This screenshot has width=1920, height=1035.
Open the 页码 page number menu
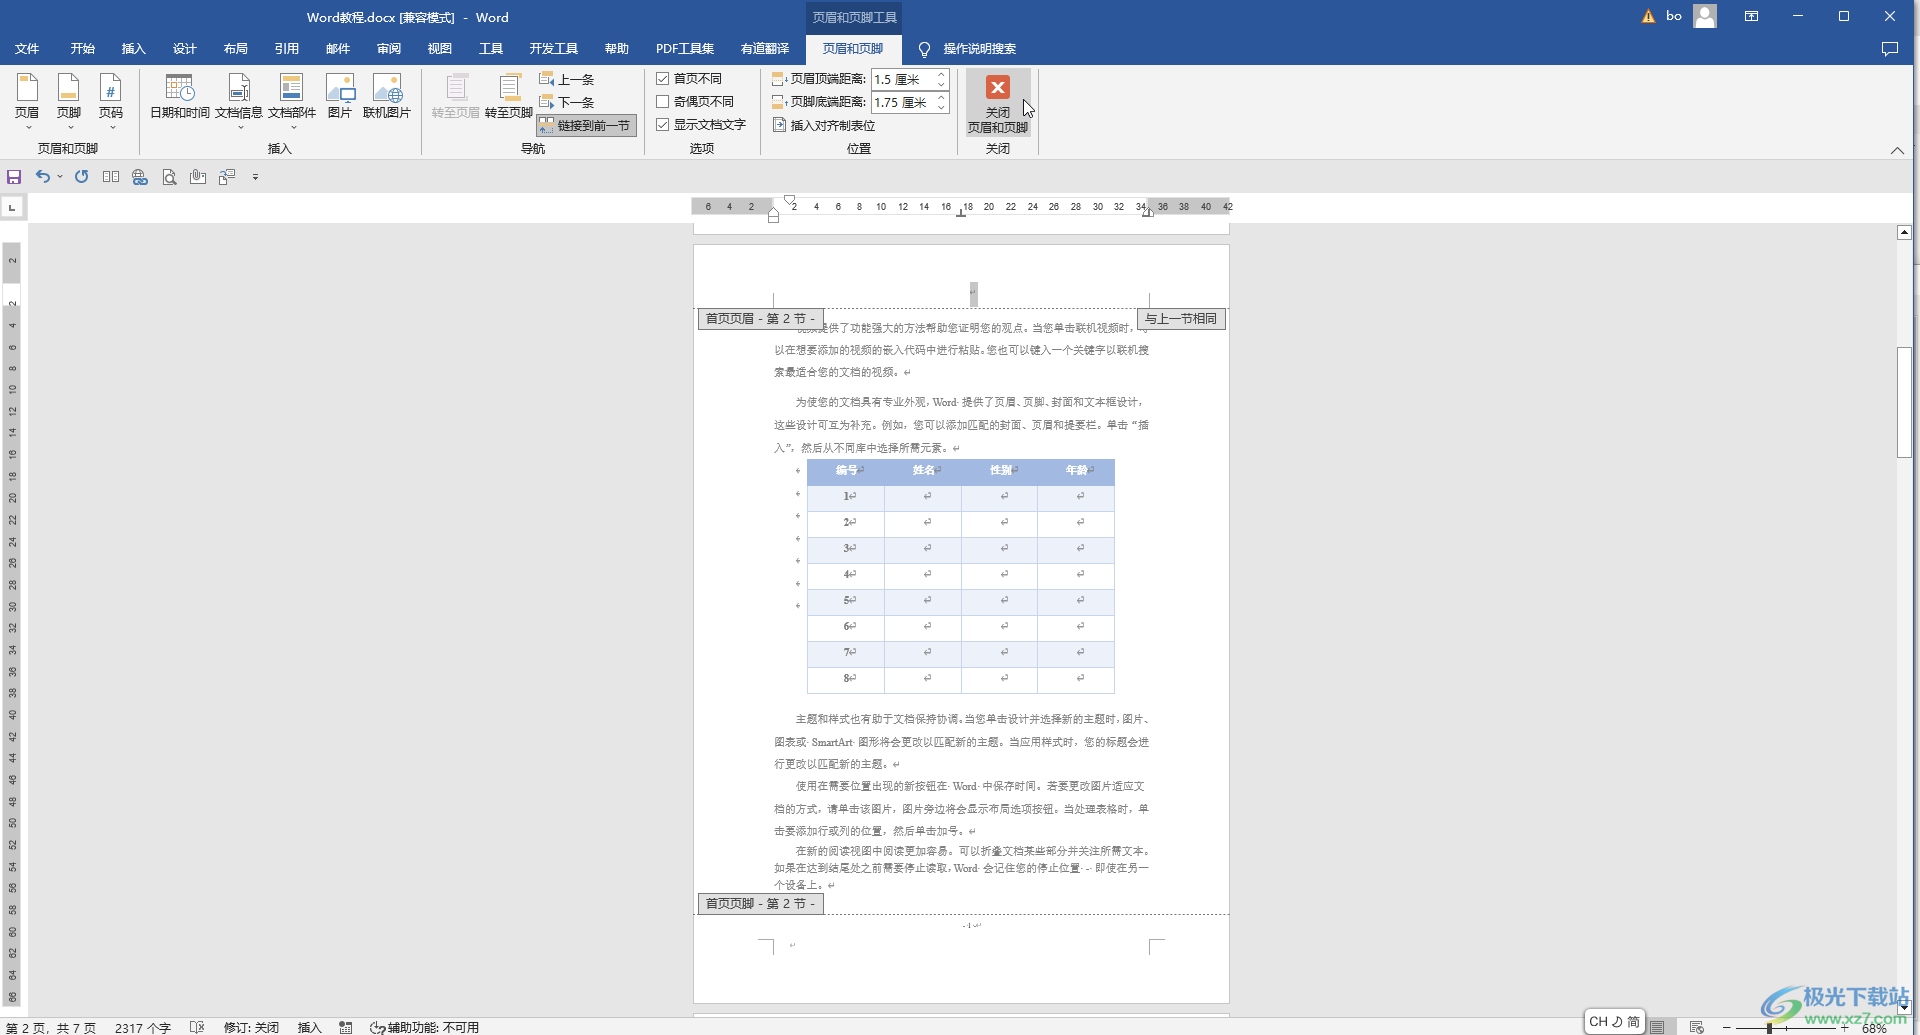[x=111, y=101]
